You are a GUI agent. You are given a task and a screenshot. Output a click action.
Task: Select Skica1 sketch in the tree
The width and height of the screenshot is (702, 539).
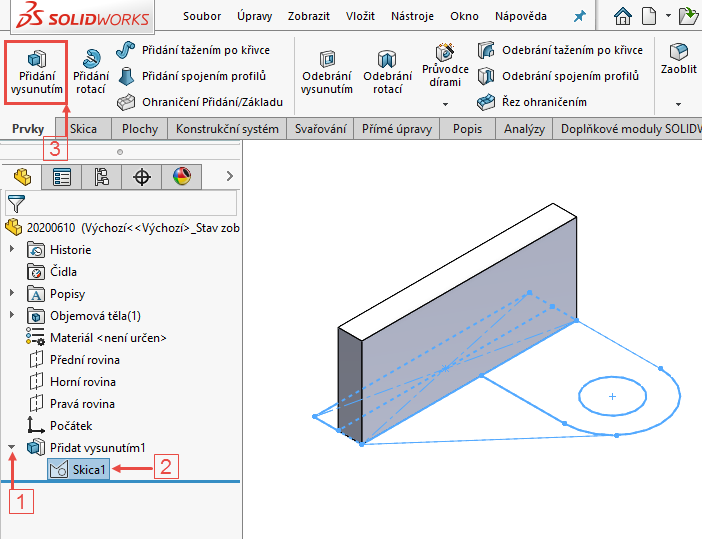pos(78,470)
